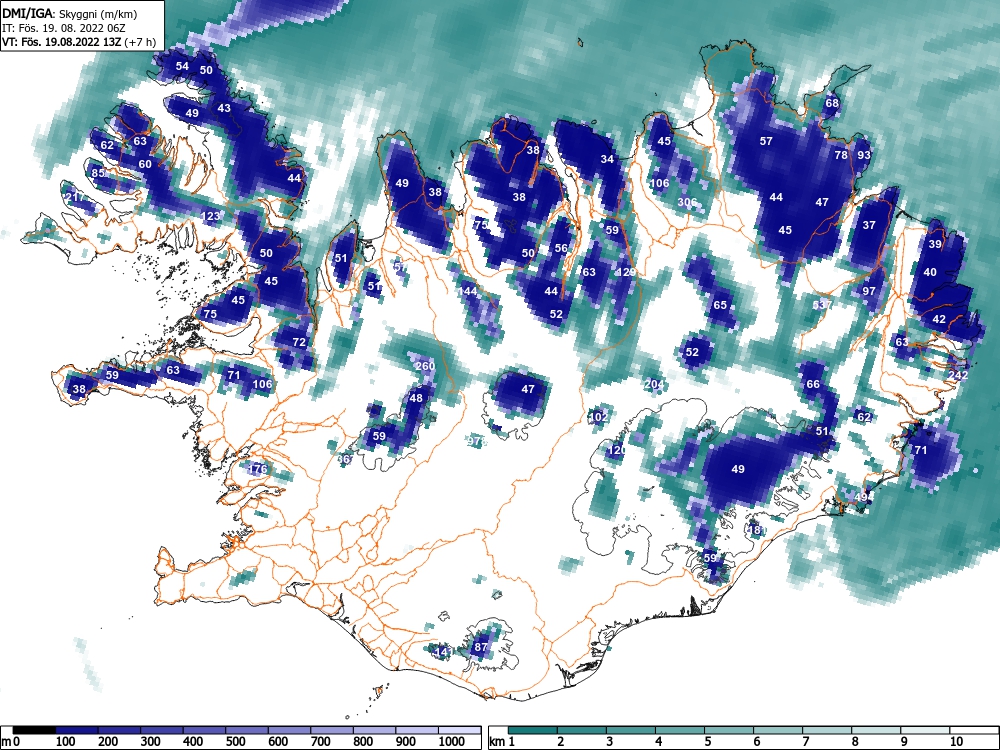Click the visibility value 54 on the map
Viewport: 1000px width, 750px height.
[182, 66]
